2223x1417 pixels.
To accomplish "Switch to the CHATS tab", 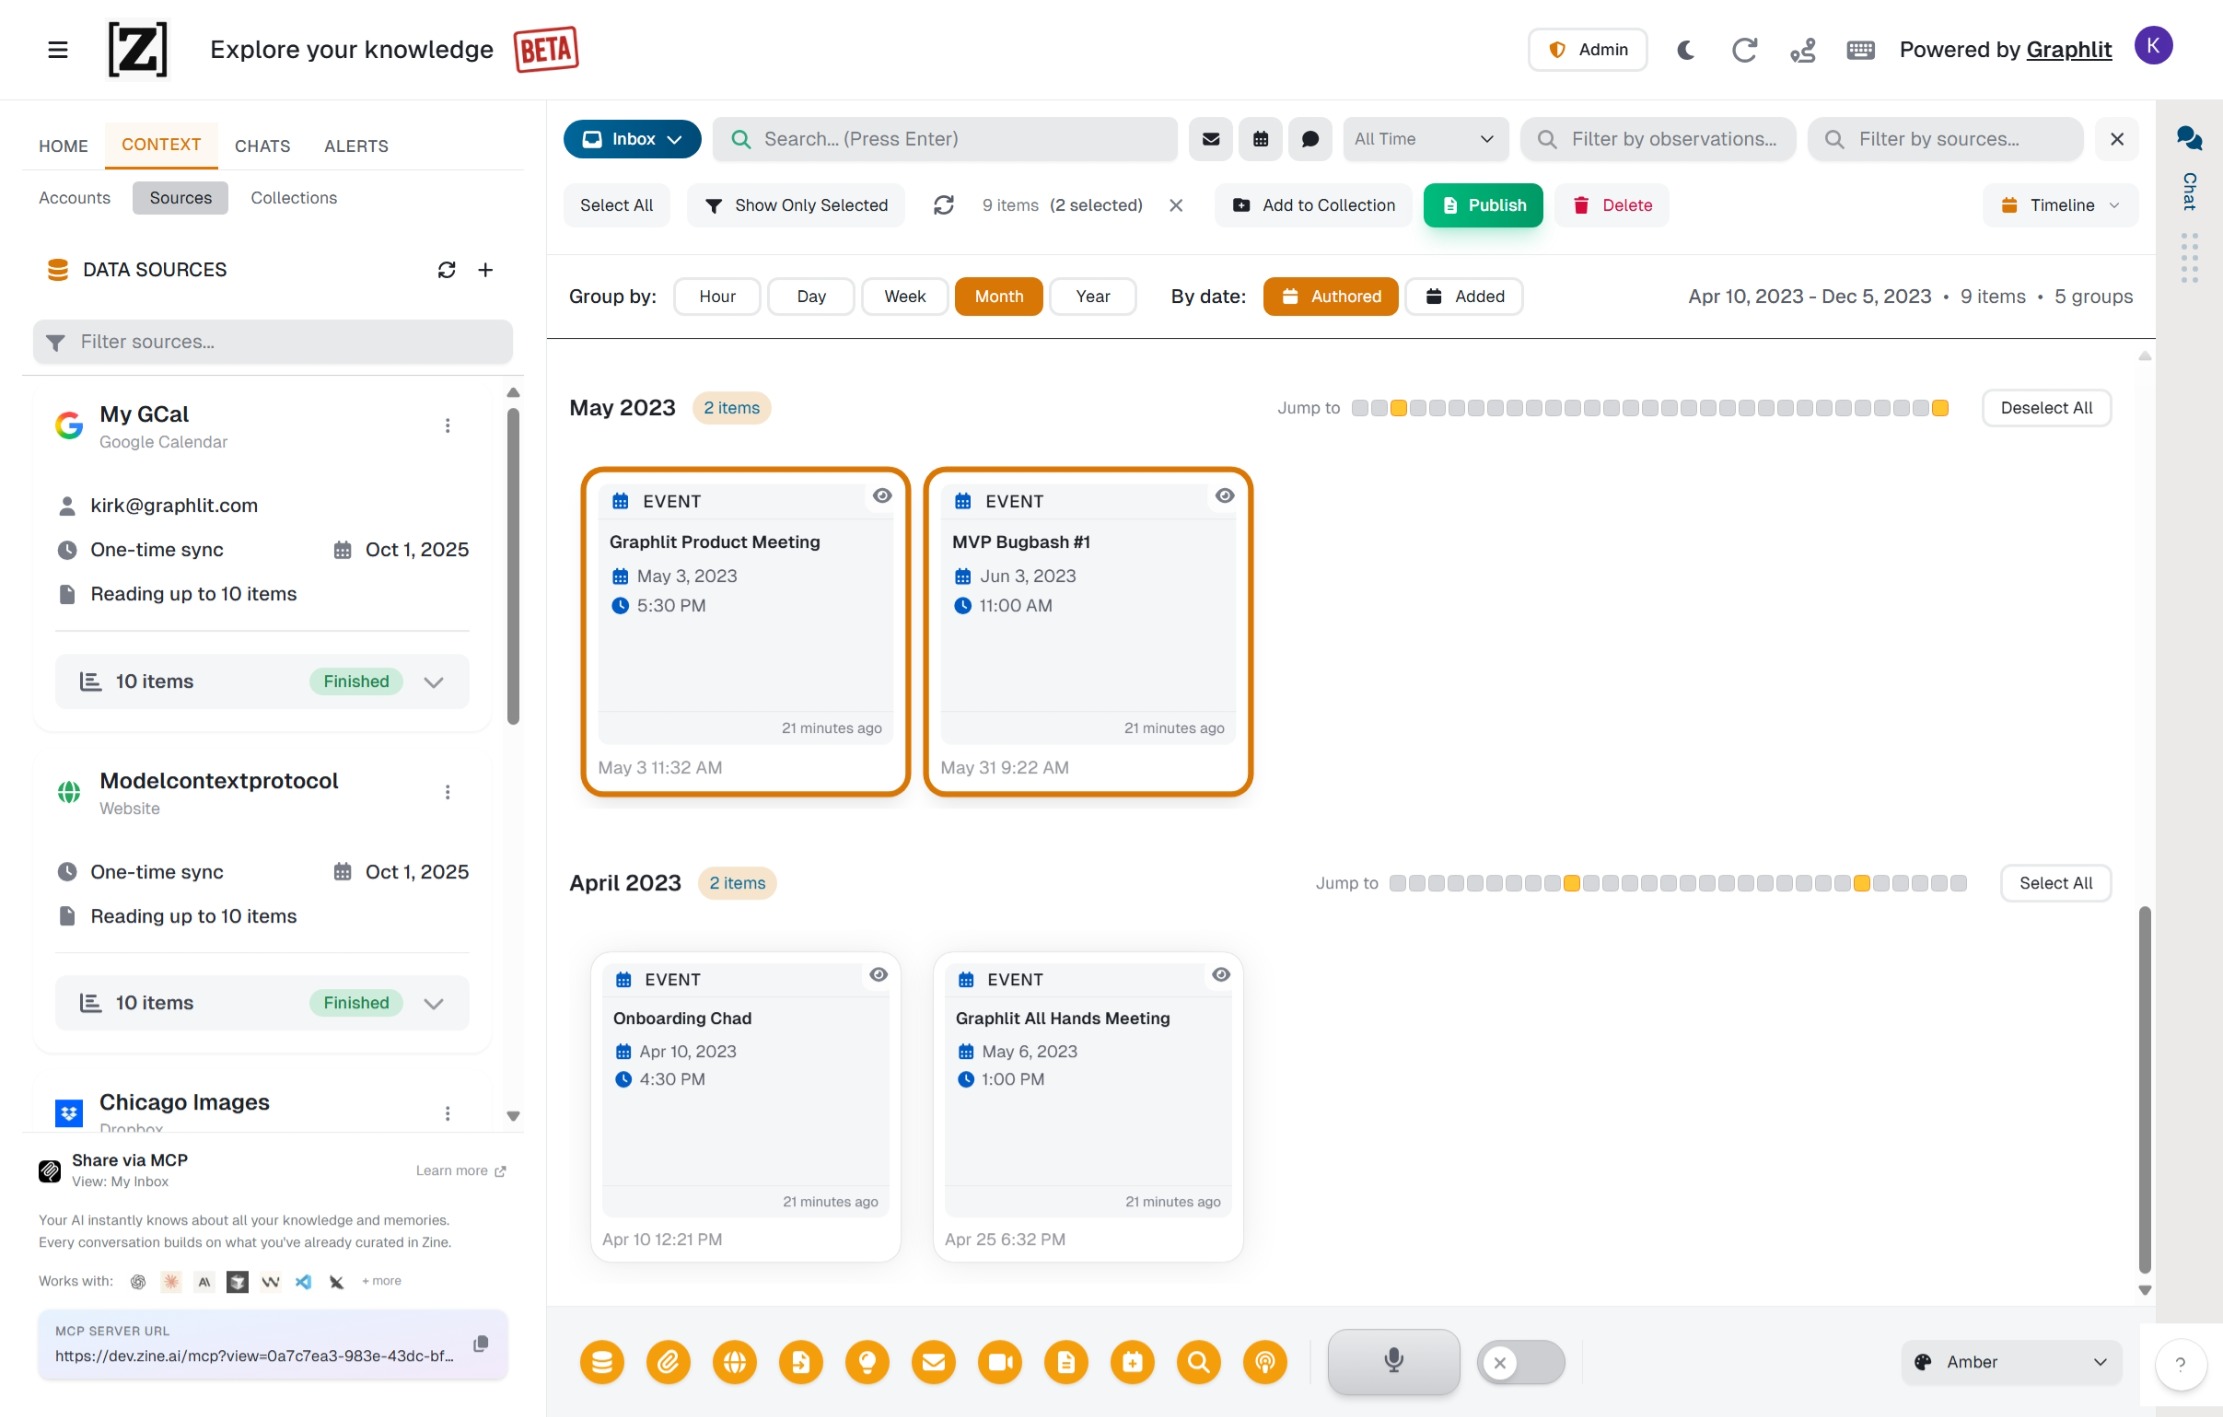I will tap(261, 146).
